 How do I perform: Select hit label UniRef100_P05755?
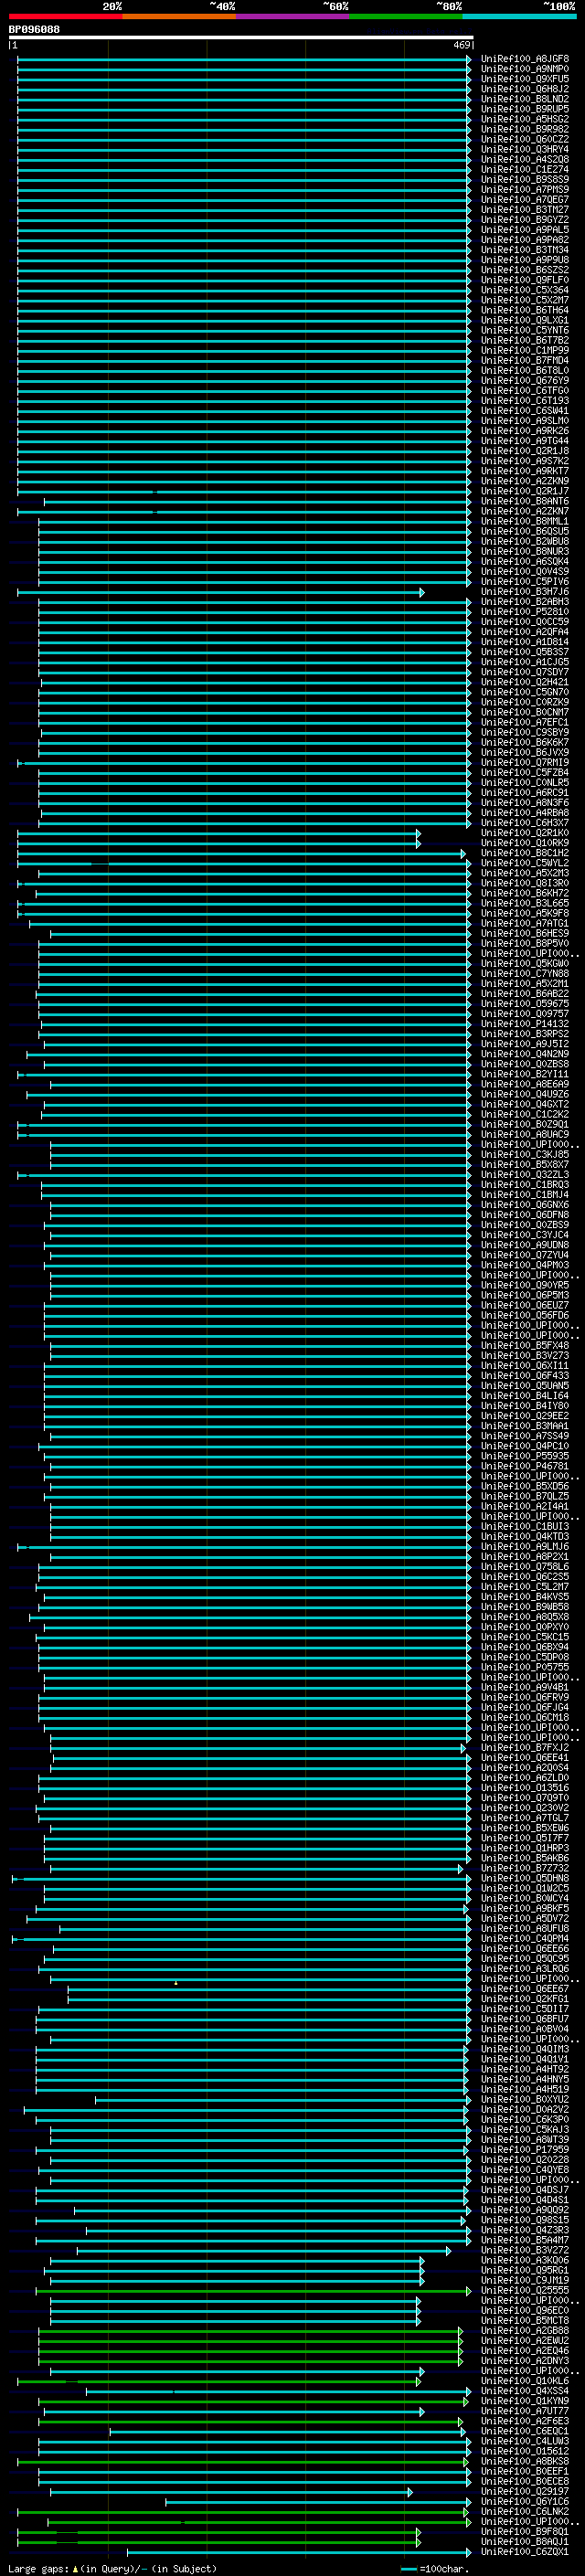pos(525,1668)
